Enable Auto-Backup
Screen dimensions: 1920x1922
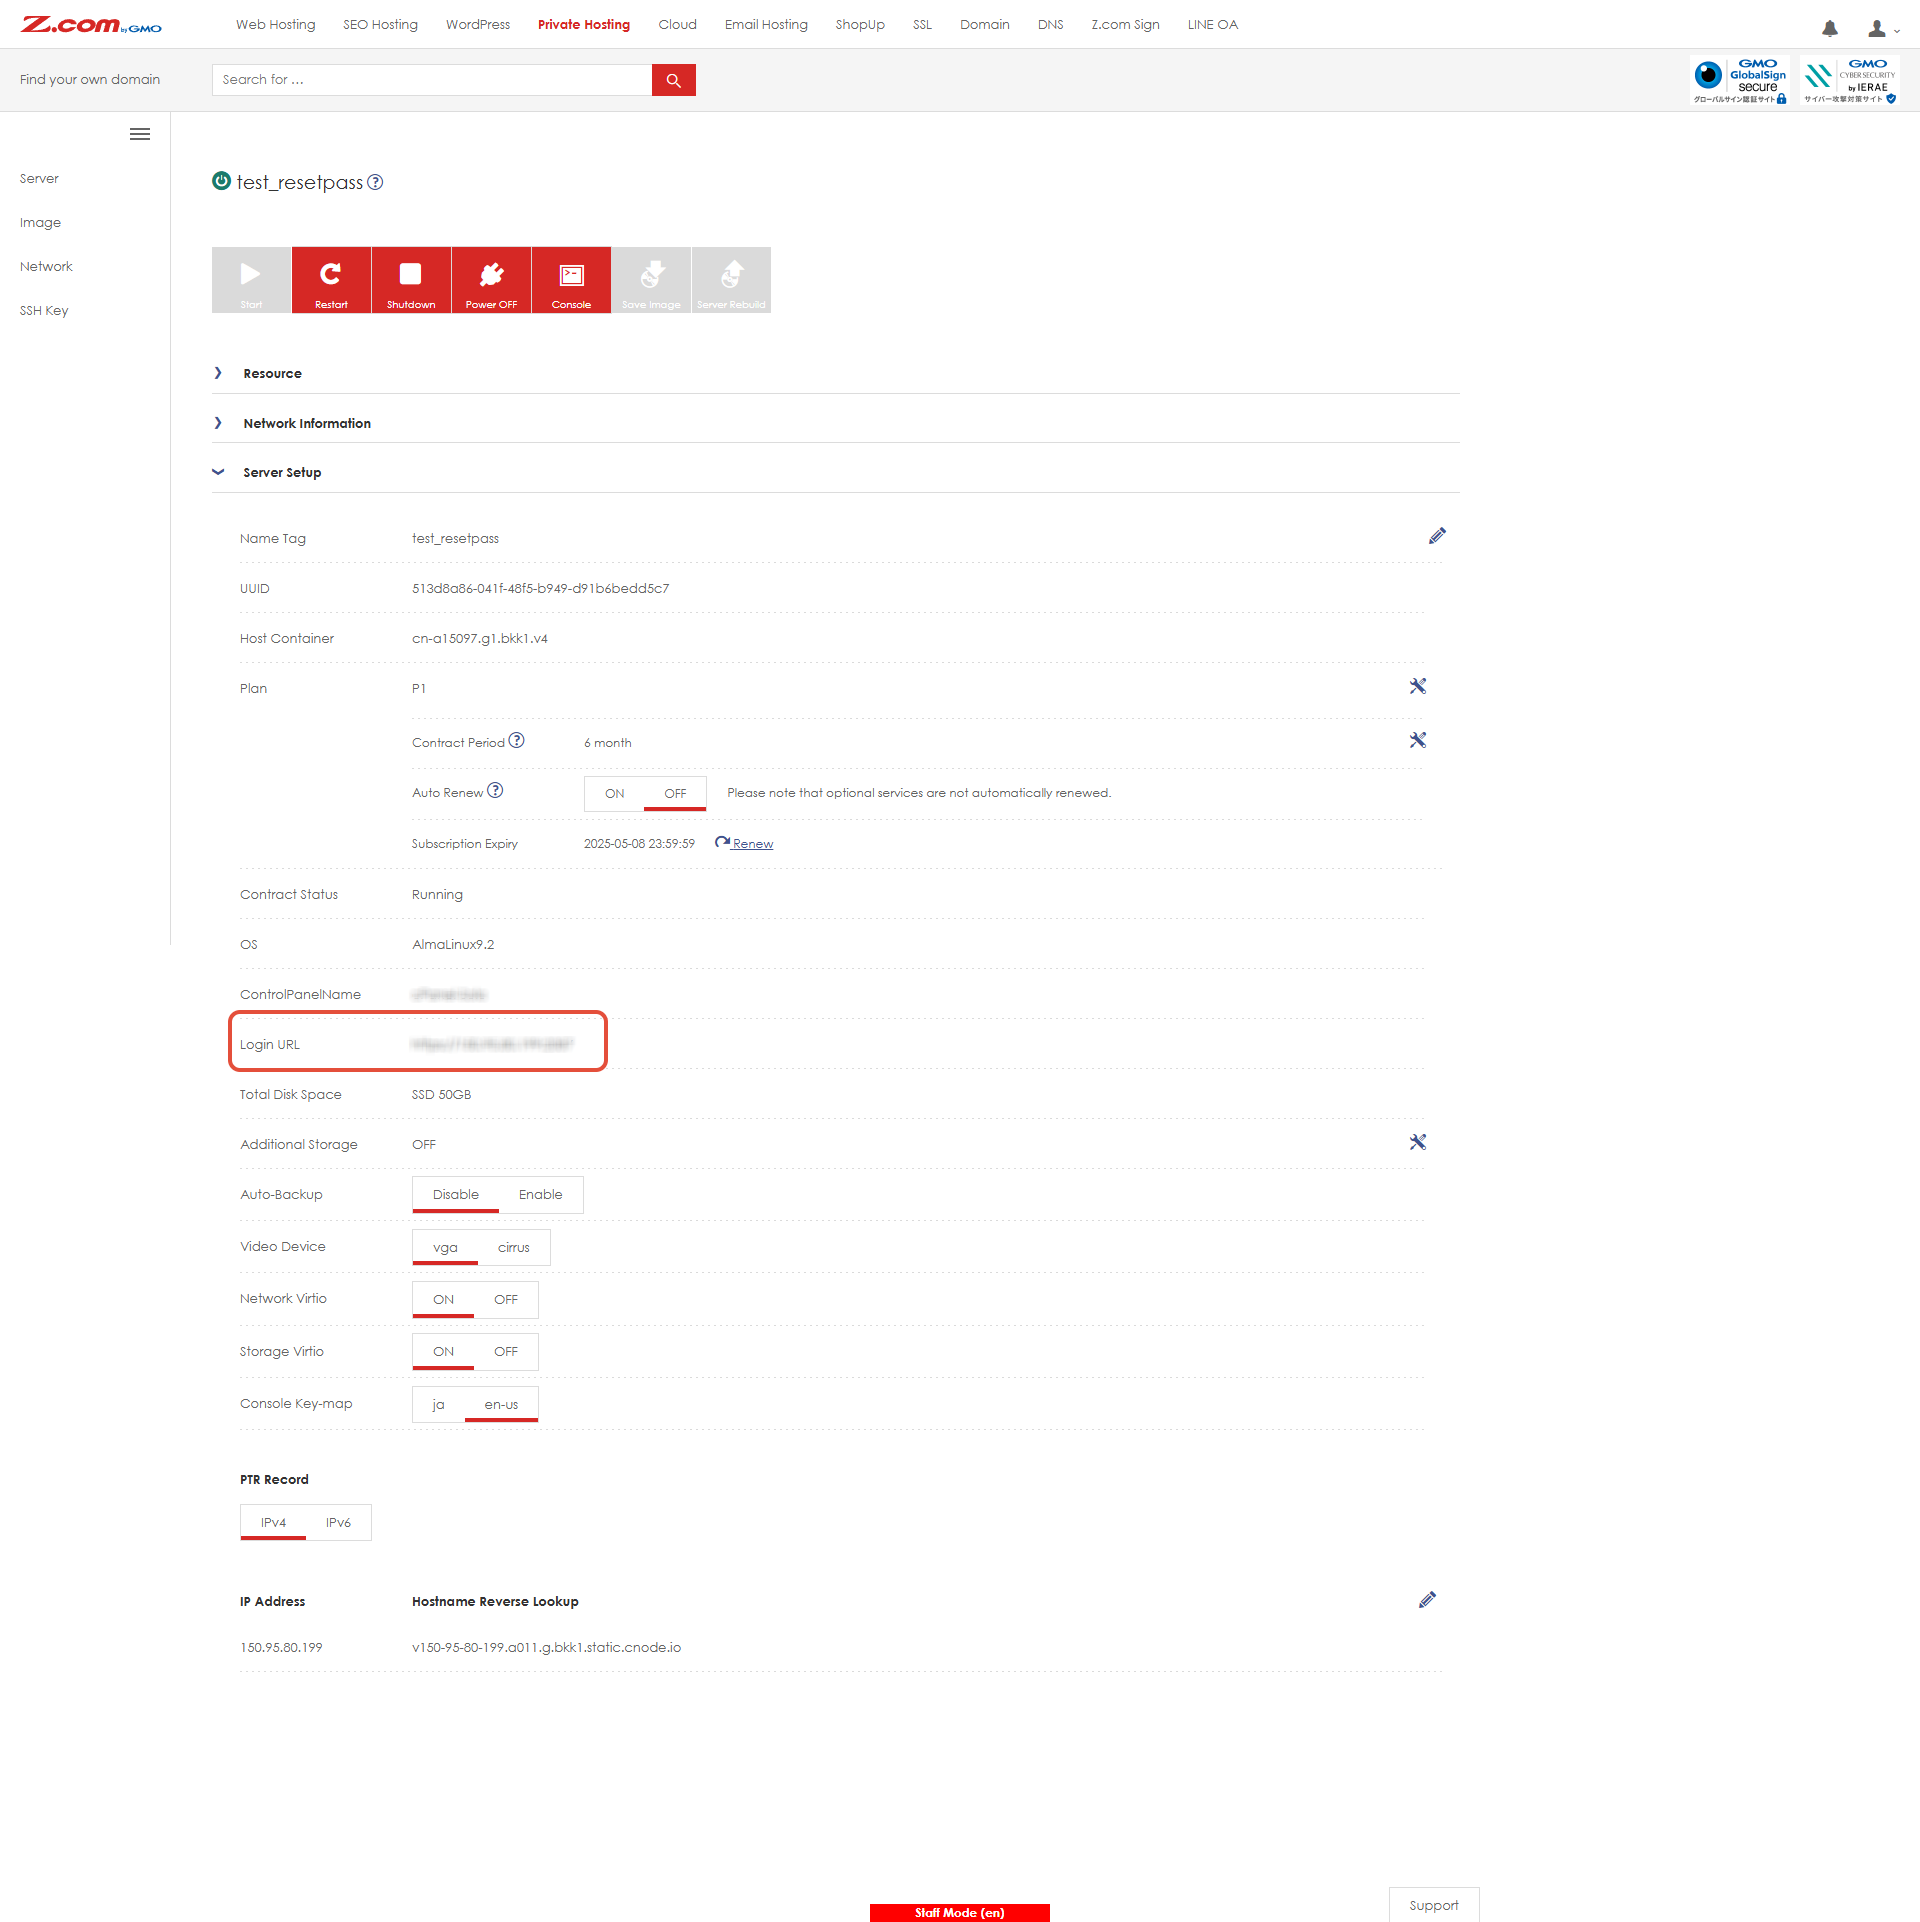540,1194
